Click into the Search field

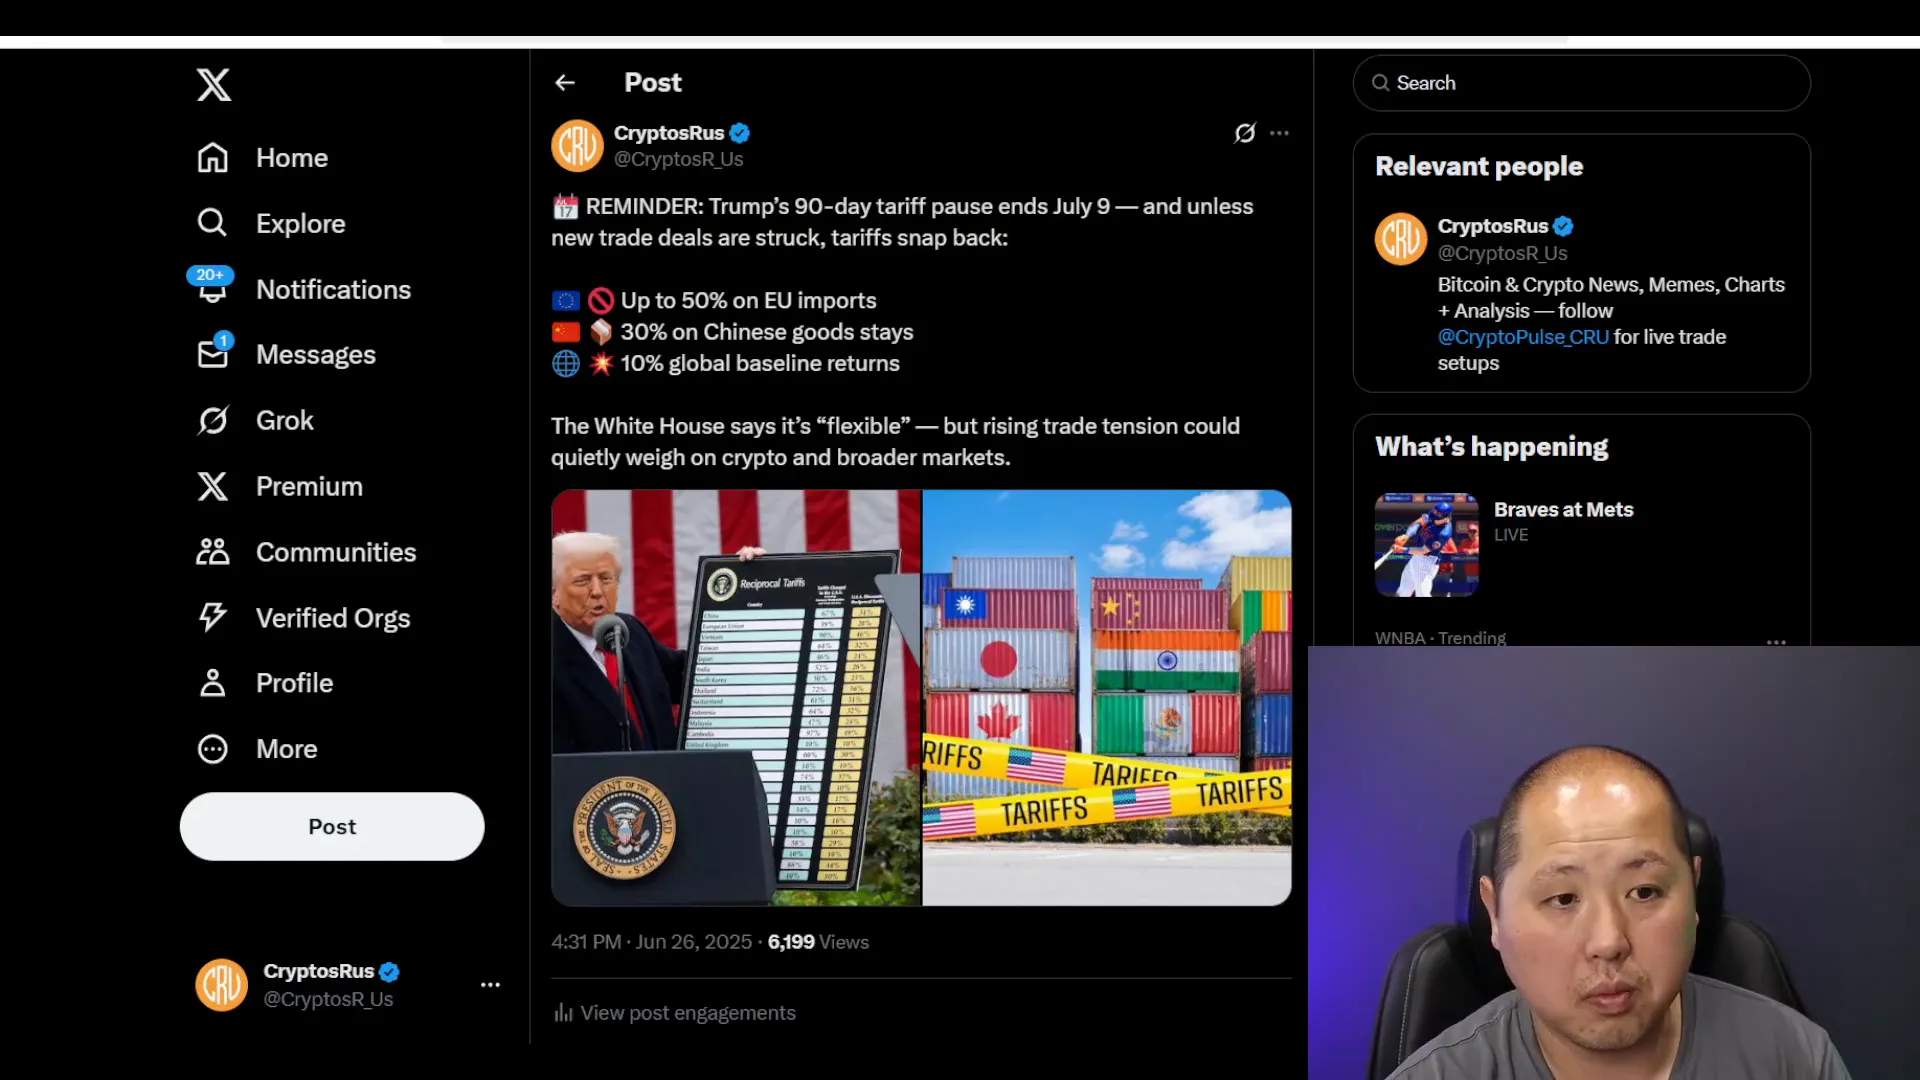(1581, 83)
